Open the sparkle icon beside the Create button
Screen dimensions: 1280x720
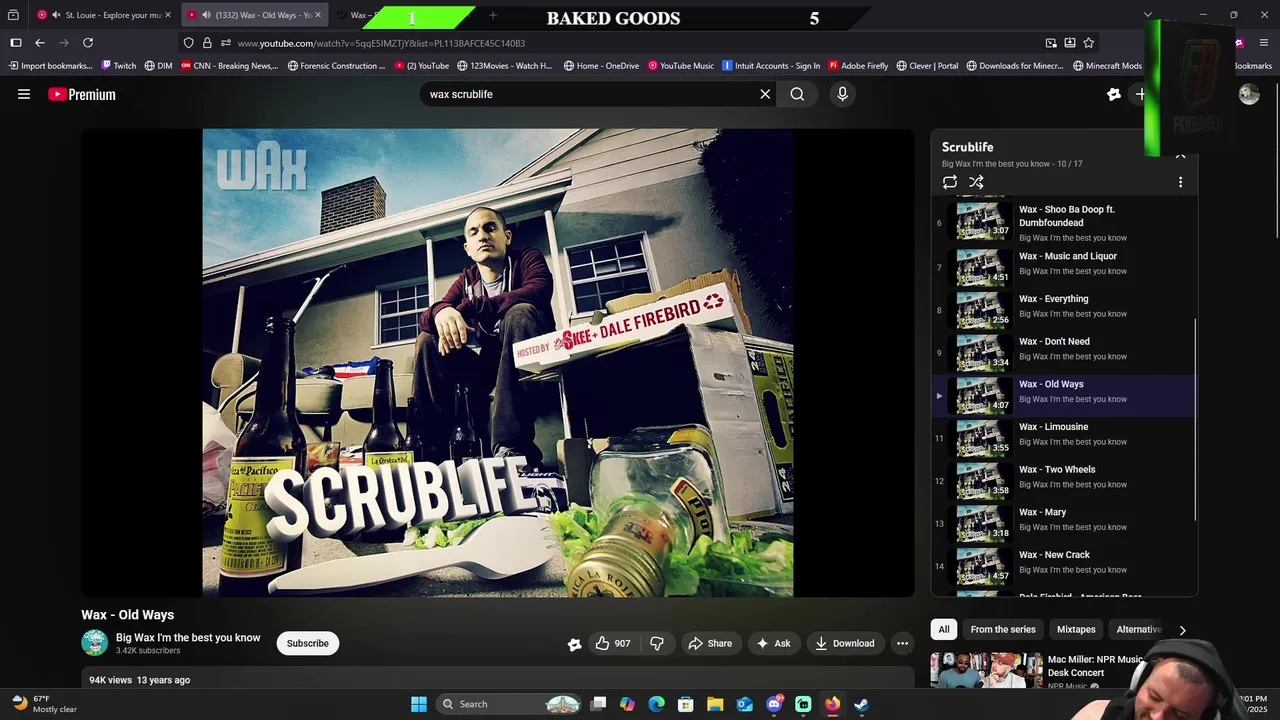(1114, 94)
